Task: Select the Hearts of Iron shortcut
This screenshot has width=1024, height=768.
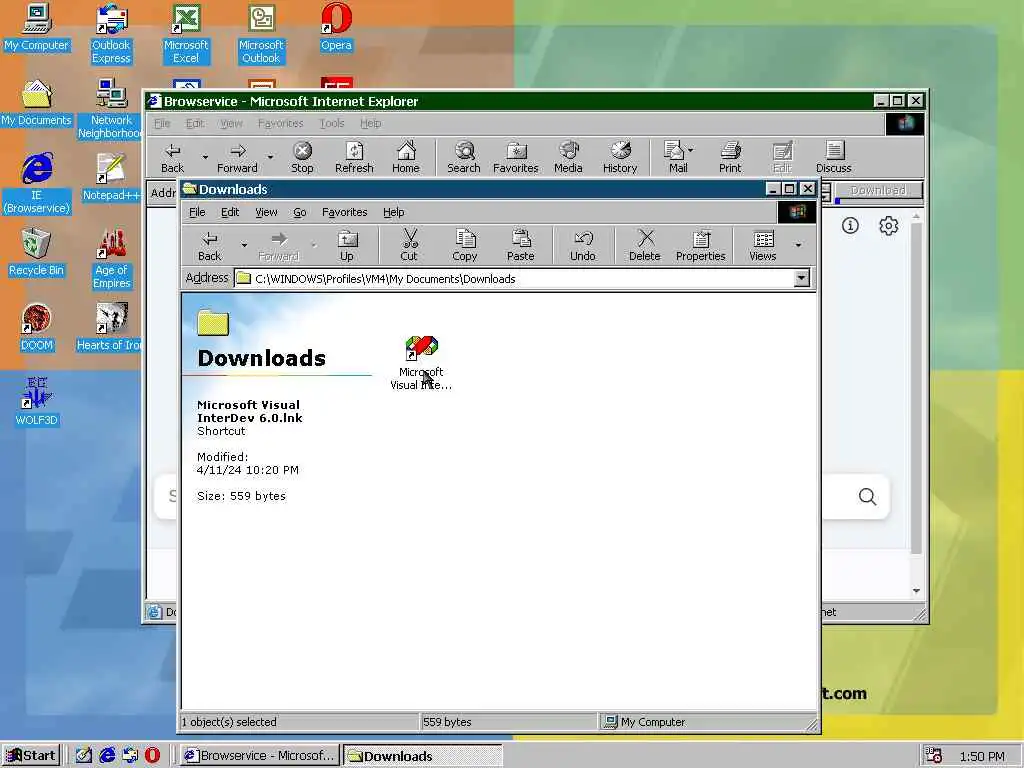Action: (x=109, y=327)
